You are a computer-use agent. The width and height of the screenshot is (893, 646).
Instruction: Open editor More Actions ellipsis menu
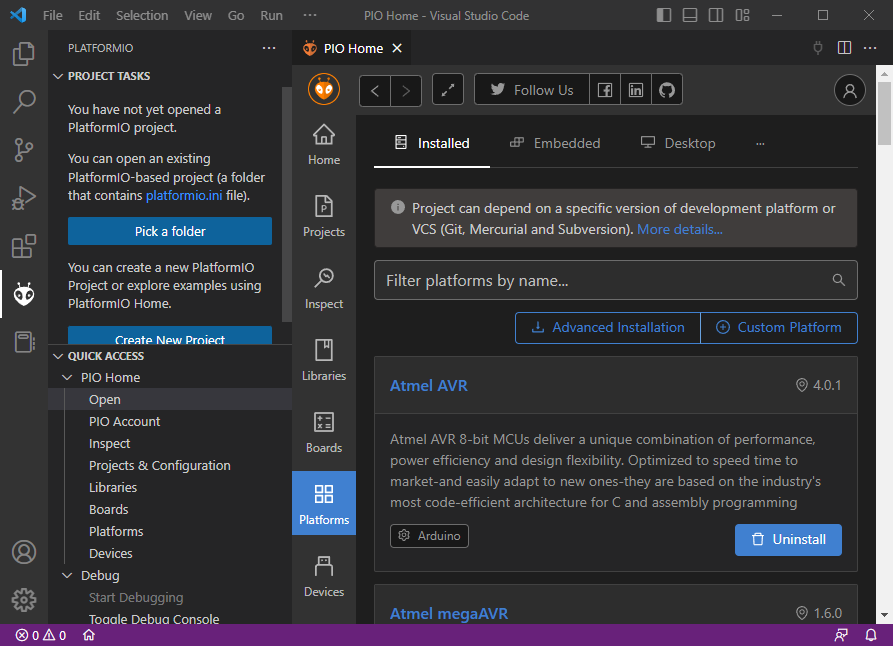(x=870, y=48)
